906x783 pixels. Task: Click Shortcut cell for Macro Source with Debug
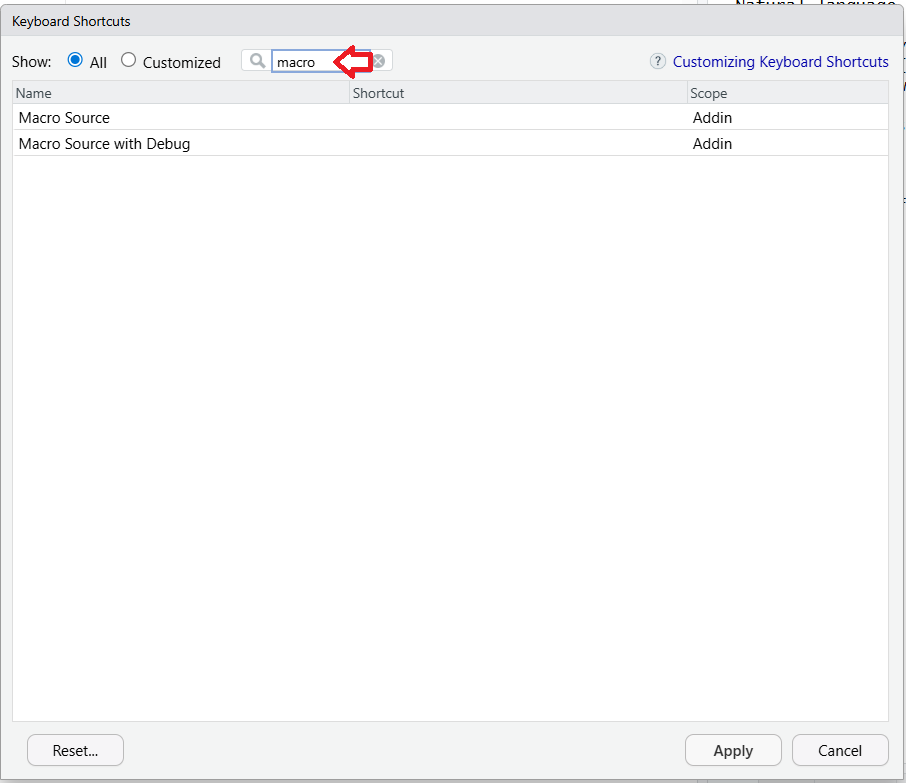[x=518, y=144]
